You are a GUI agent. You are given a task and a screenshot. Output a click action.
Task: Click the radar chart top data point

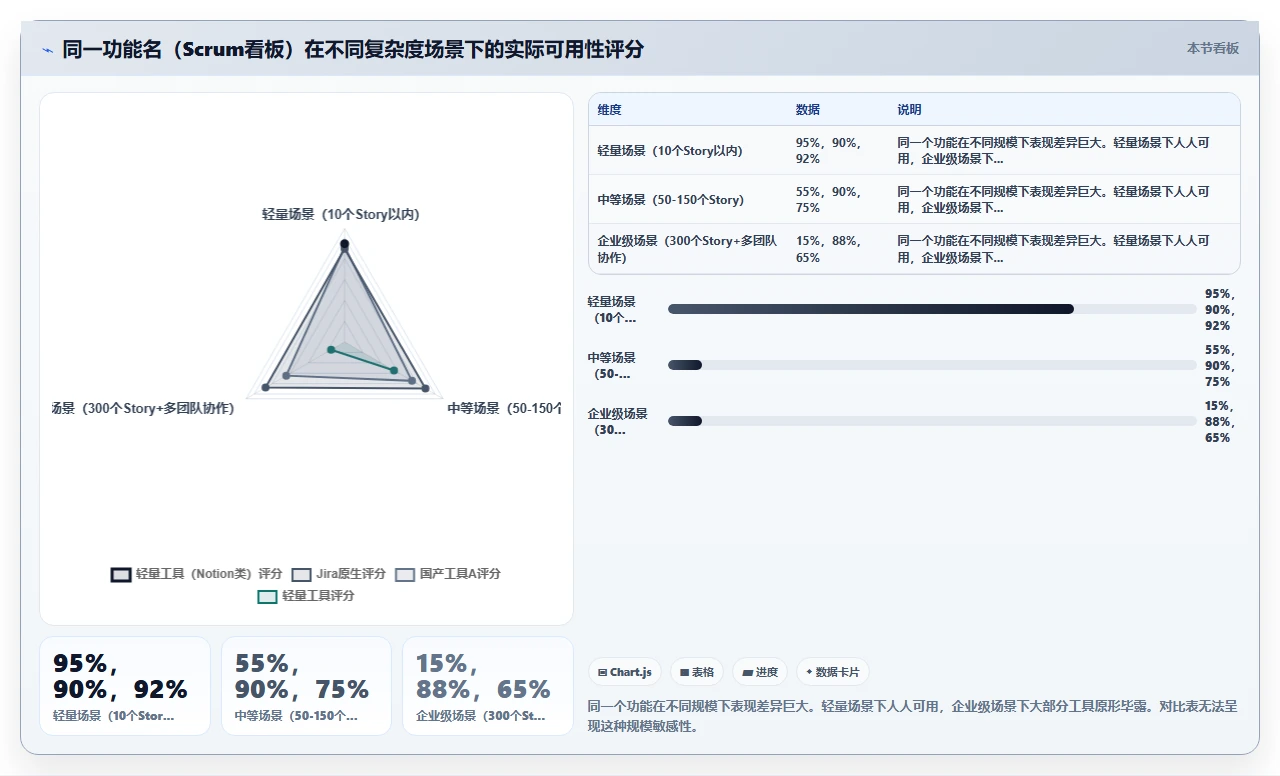click(x=344, y=244)
